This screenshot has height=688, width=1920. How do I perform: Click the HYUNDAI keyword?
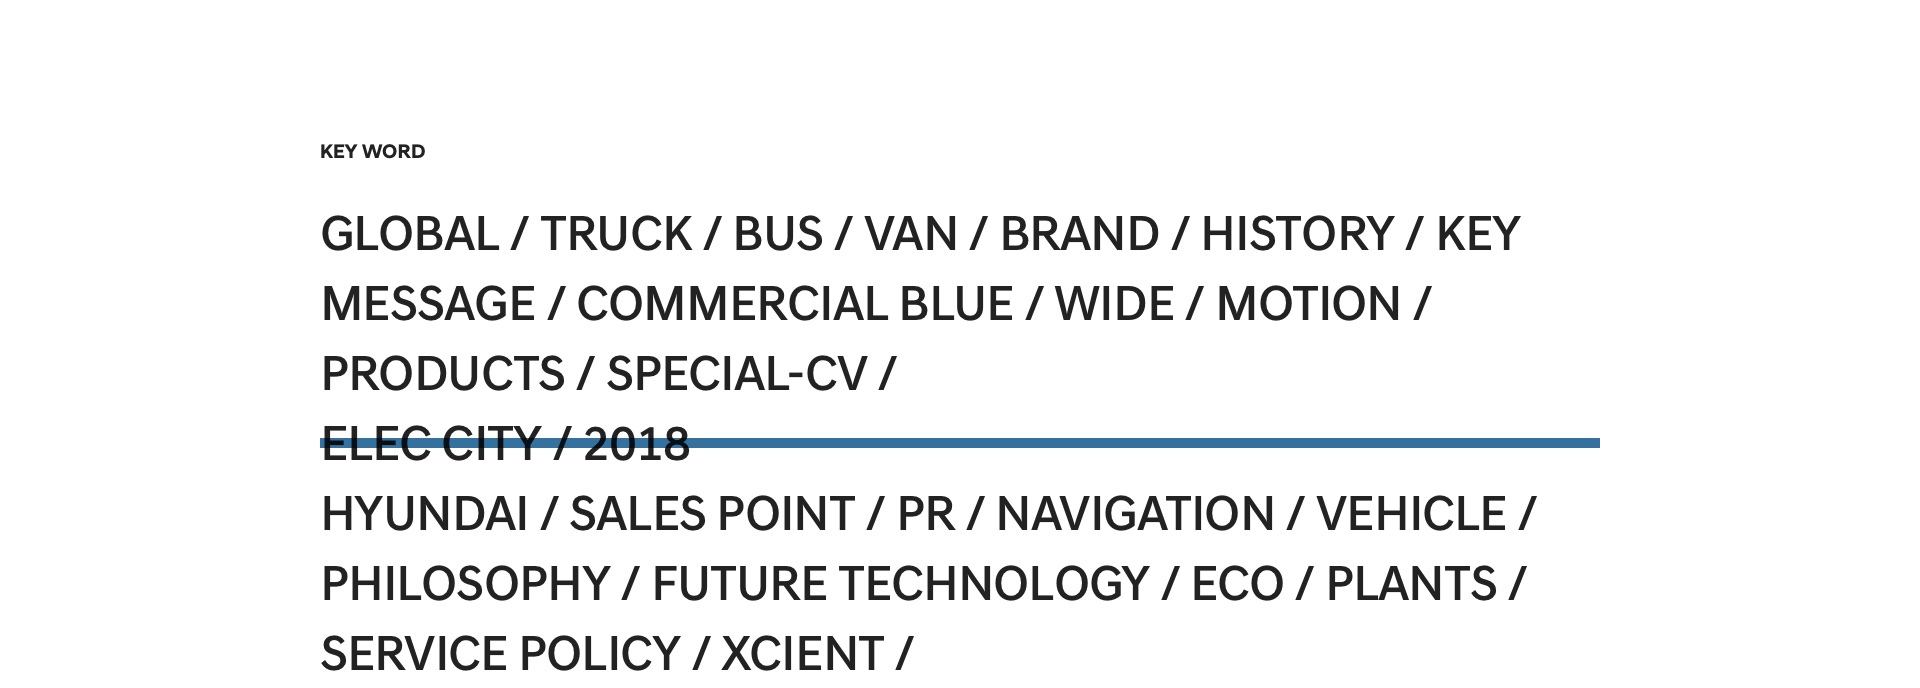(x=424, y=515)
